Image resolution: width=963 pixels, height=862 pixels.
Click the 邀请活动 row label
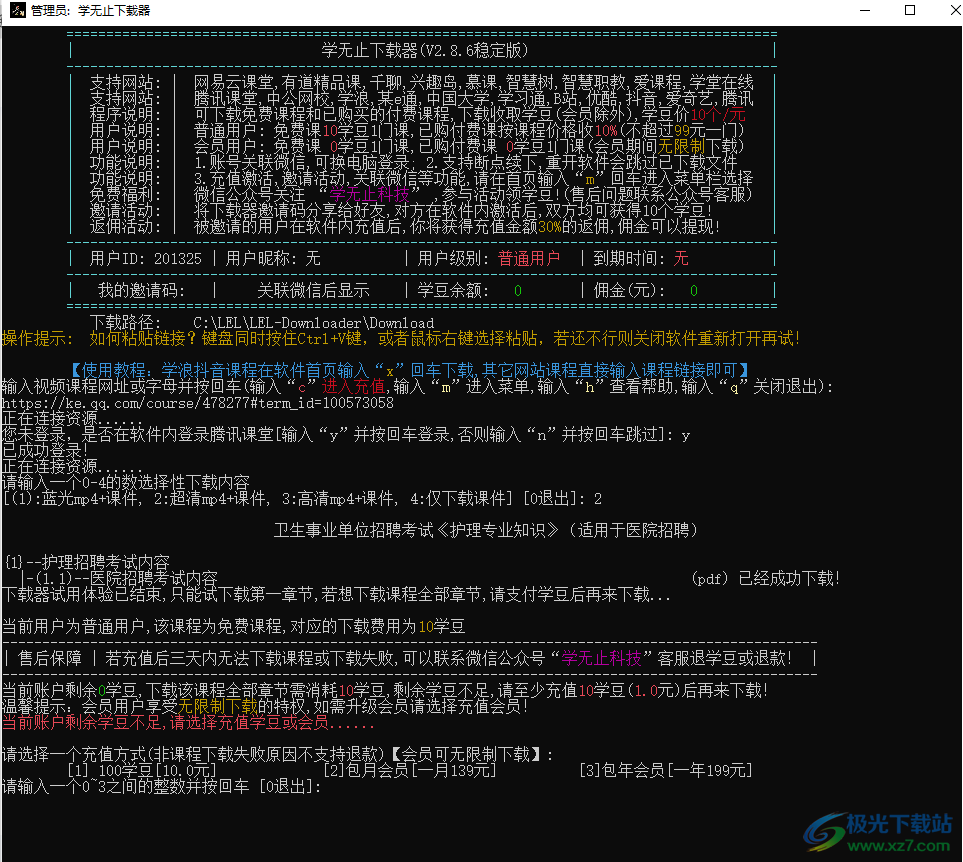pos(125,211)
